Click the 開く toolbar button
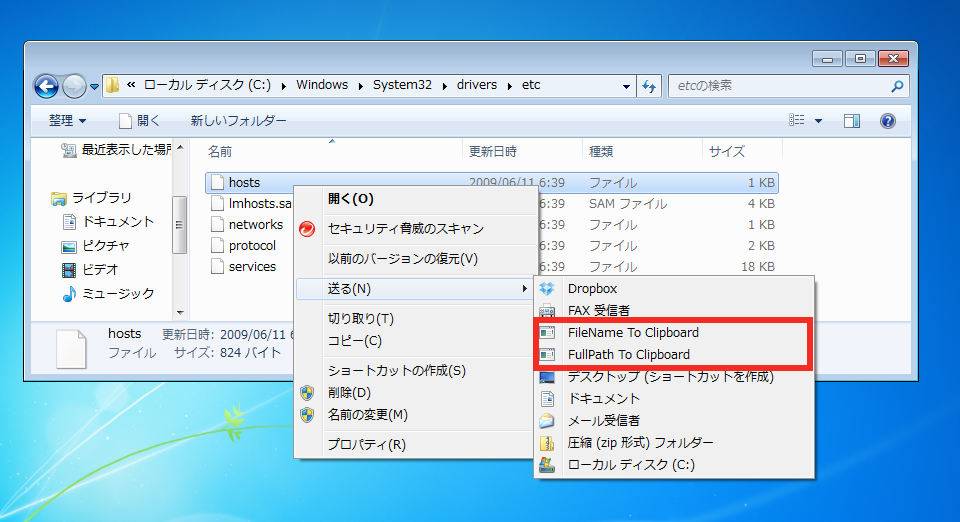This screenshot has width=960, height=522. [140, 121]
